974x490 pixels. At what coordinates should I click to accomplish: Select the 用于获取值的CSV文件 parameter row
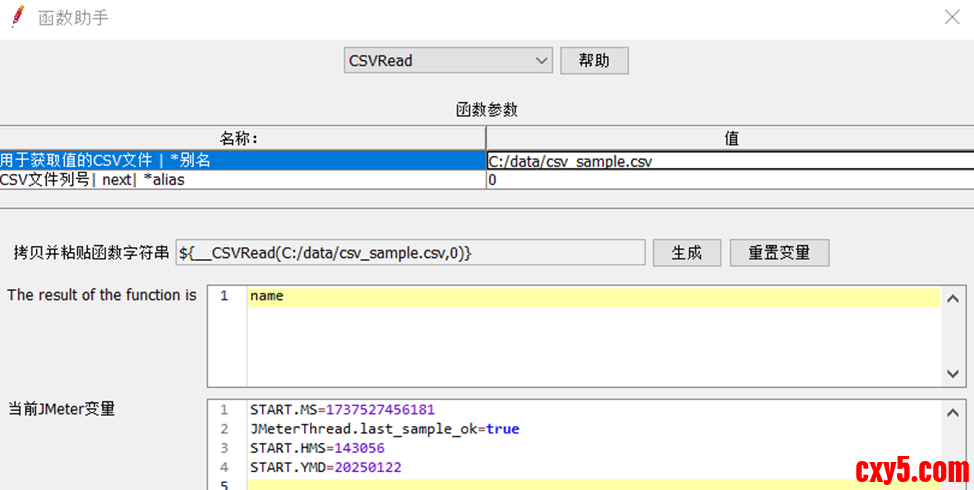(x=242, y=160)
